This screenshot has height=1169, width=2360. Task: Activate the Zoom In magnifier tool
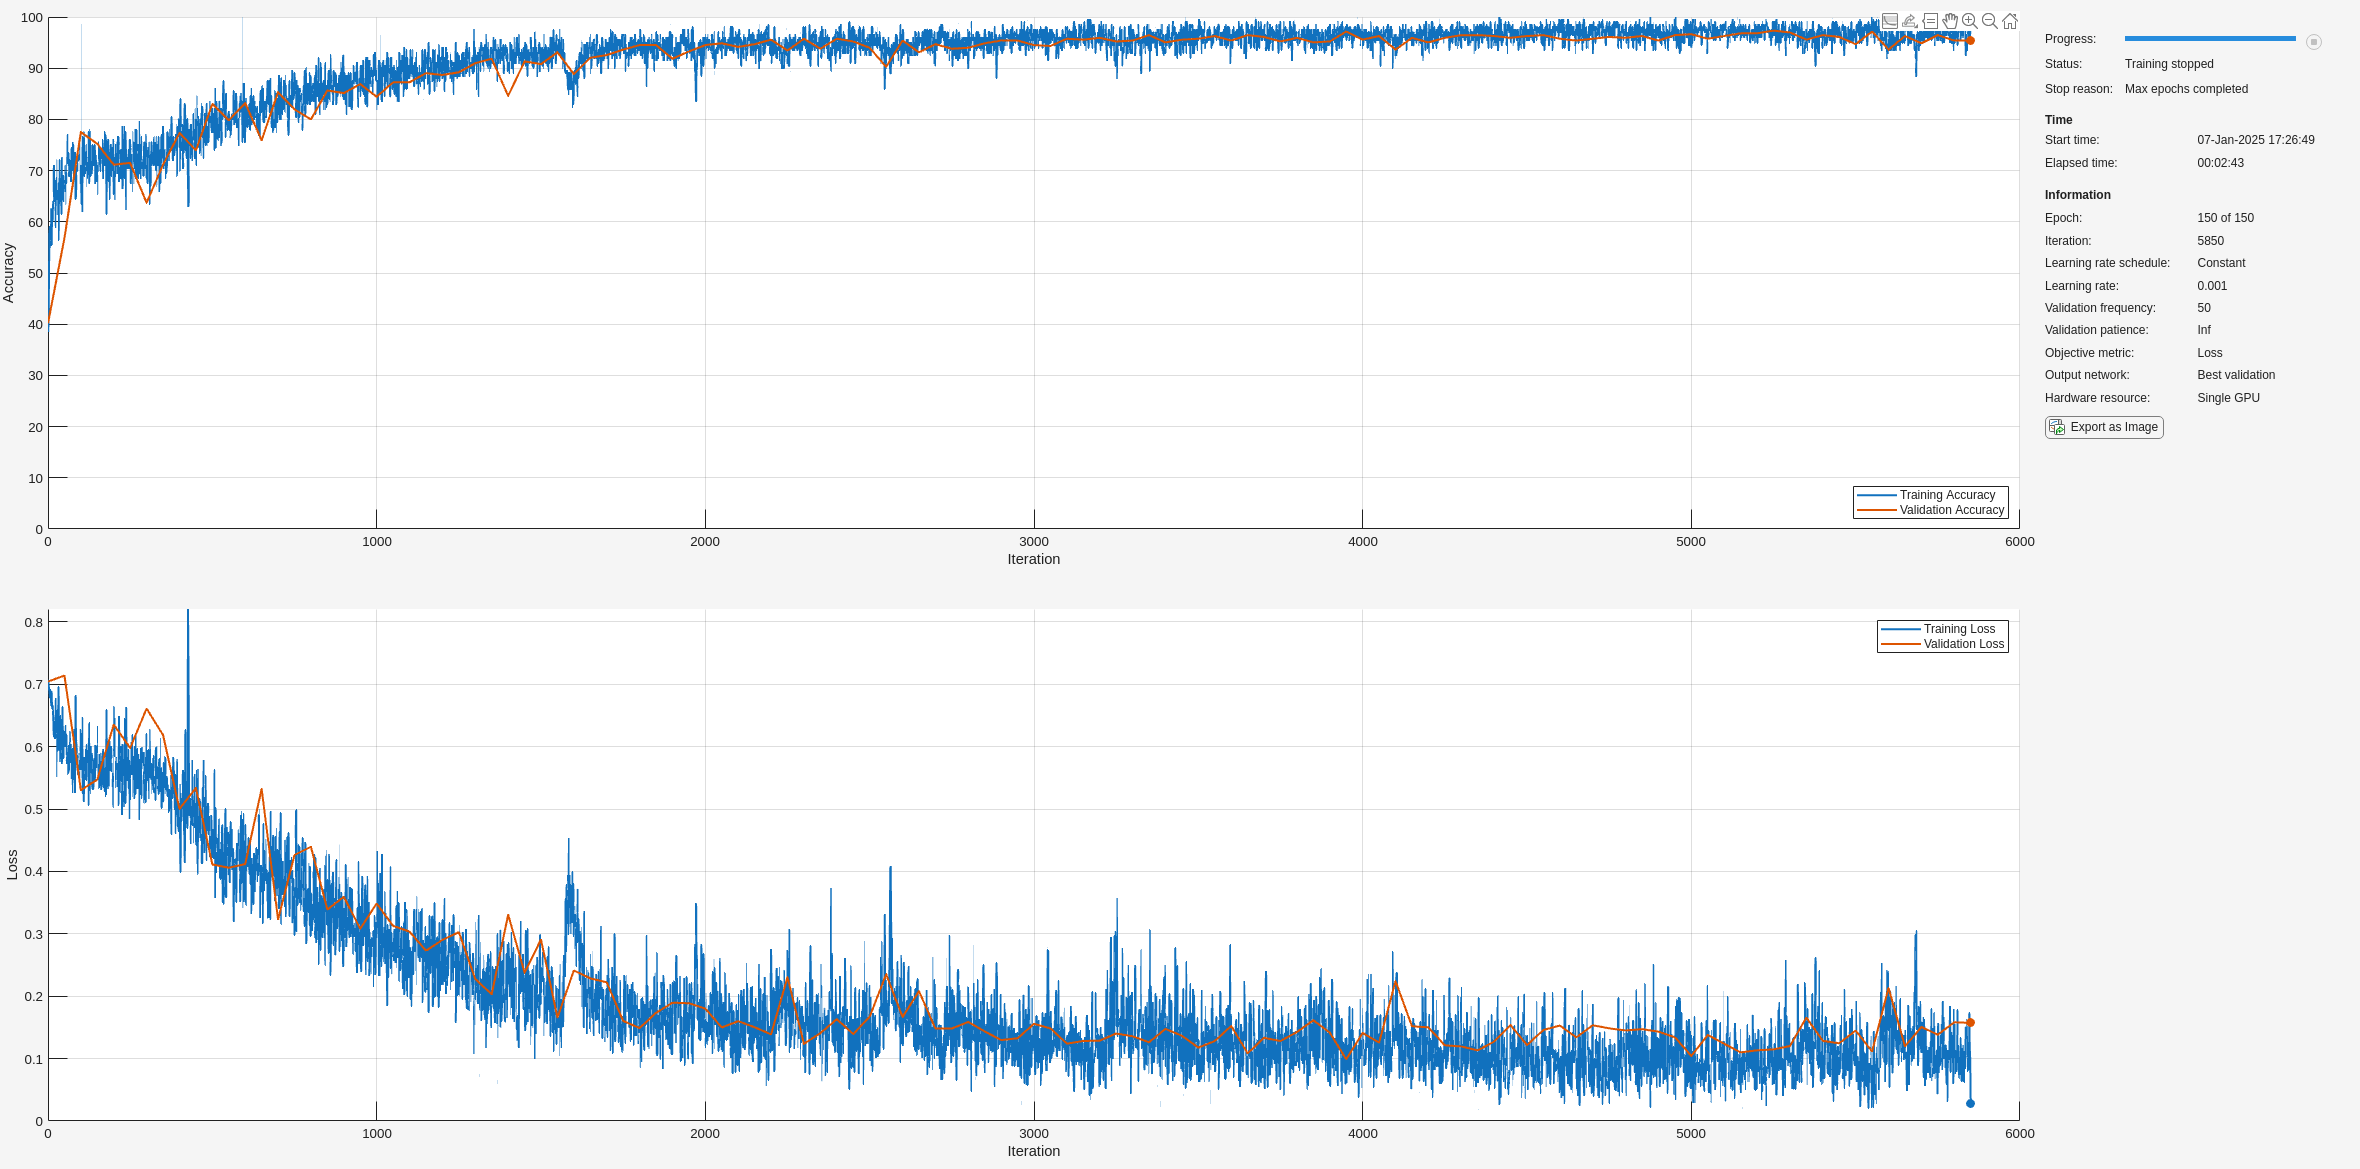pos(1969,21)
